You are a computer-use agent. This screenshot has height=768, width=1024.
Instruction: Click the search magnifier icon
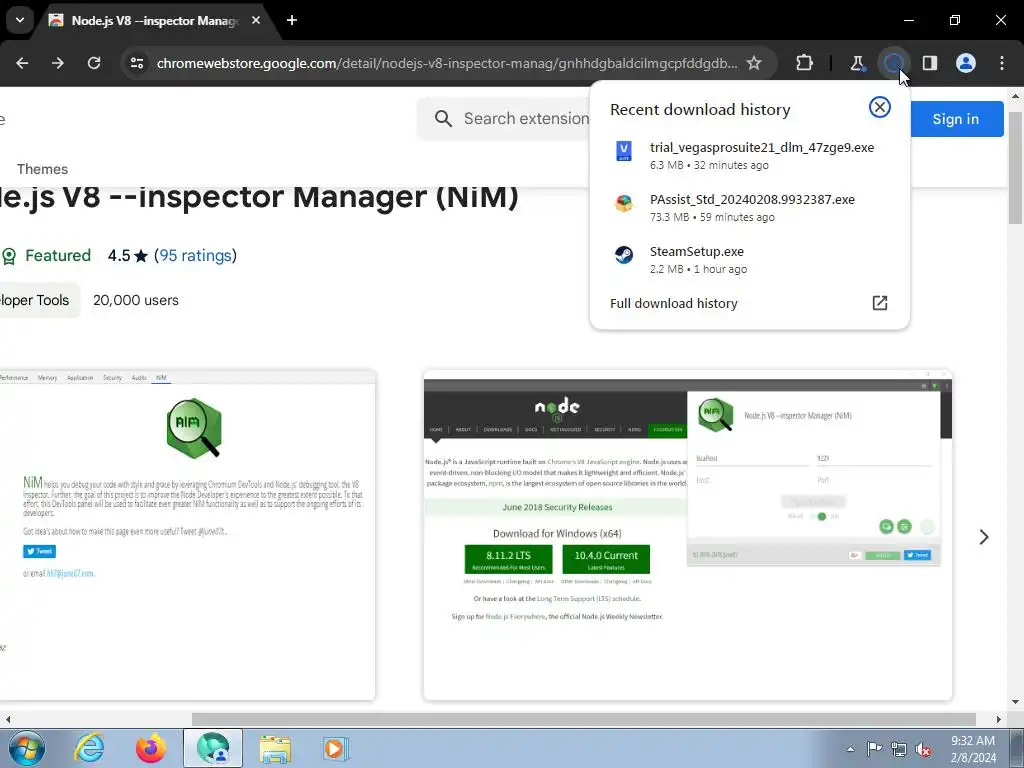[x=443, y=118]
